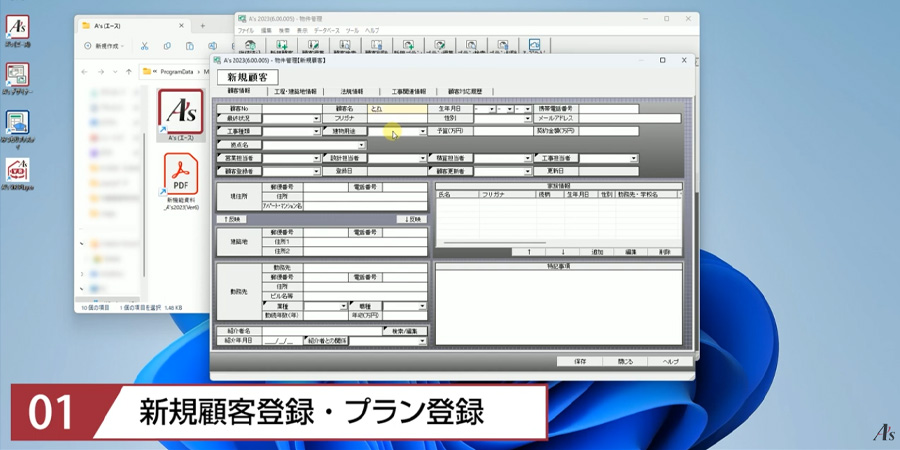Click the third desktop shortcut icon
Image resolution: width=900 pixels, height=450 pixels.
[x=17, y=122]
